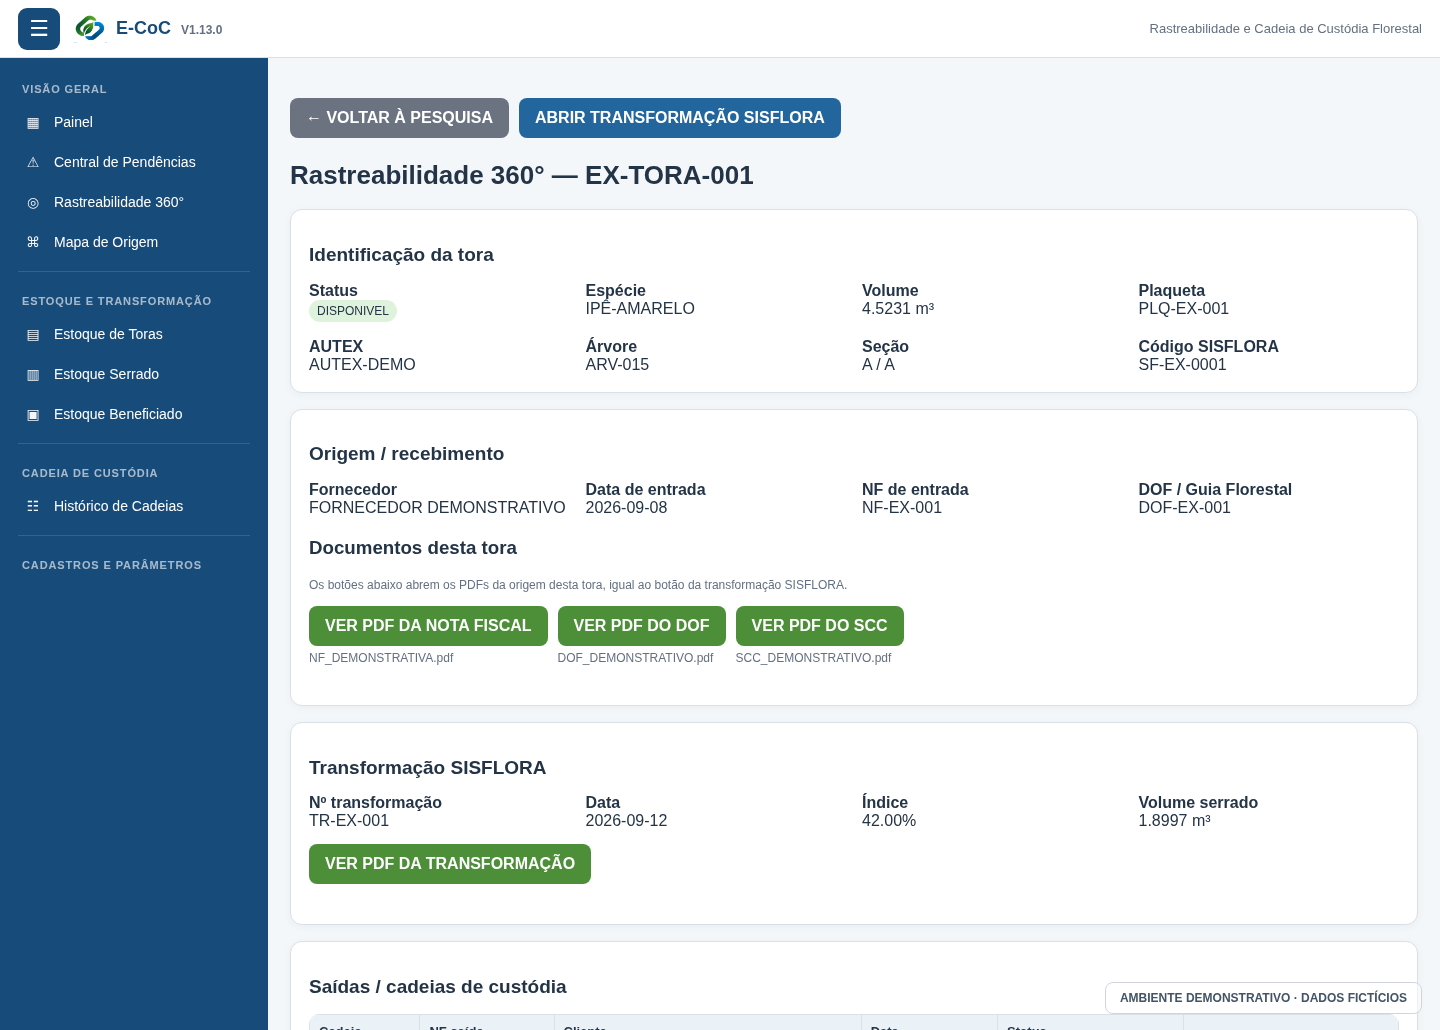Open Rastreabilidade 360° menu entry
The height and width of the screenshot is (1030, 1440).
[x=134, y=202]
